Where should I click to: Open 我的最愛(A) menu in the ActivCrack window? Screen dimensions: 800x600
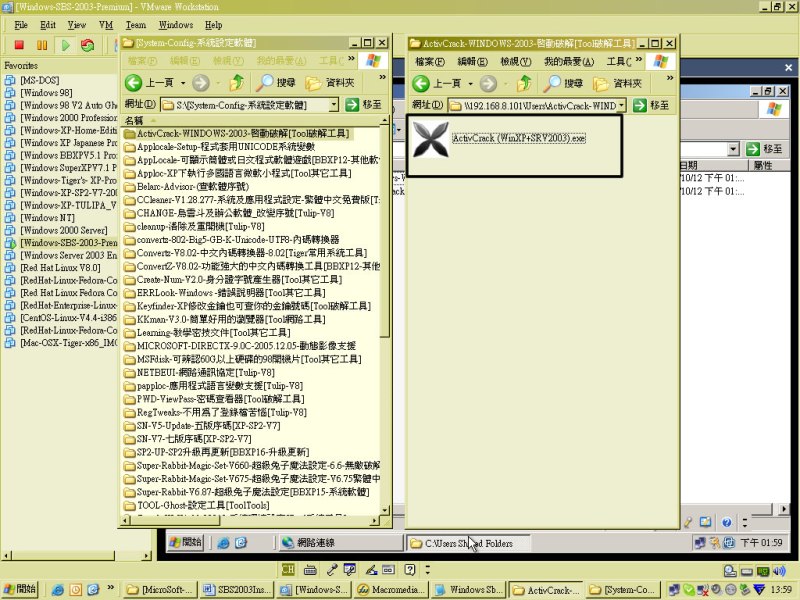569,62
